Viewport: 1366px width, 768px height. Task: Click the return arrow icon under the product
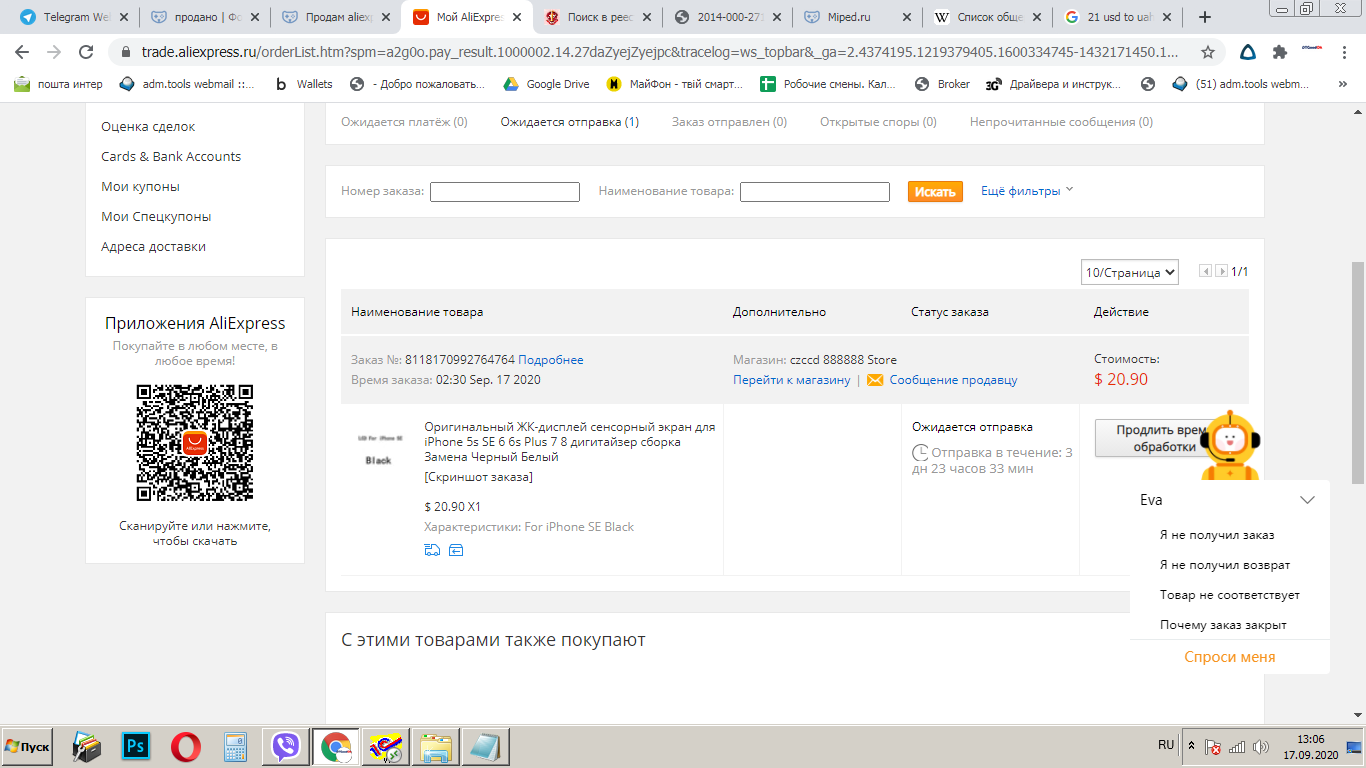456,549
